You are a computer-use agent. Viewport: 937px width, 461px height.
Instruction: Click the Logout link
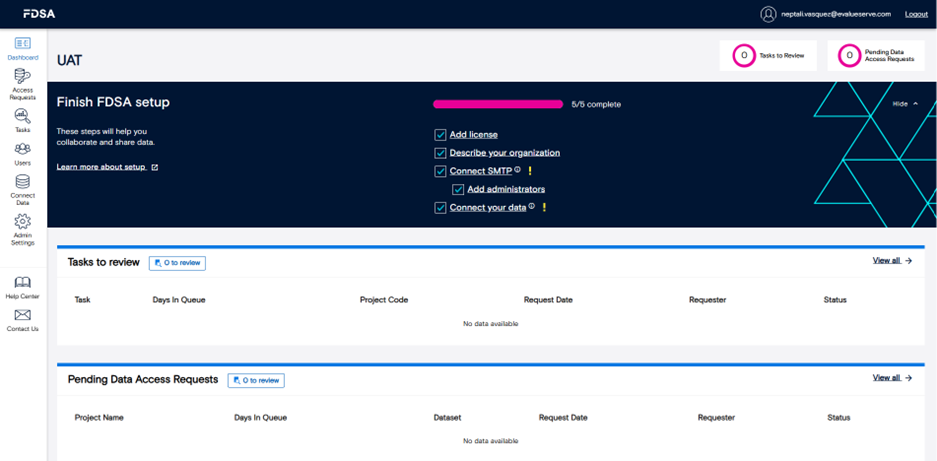tap(916, 14)
